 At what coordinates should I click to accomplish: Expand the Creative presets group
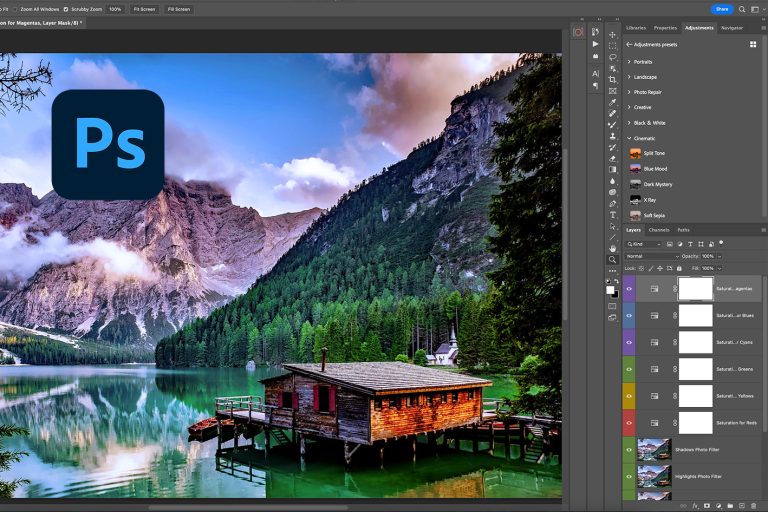tap(629, 107)
